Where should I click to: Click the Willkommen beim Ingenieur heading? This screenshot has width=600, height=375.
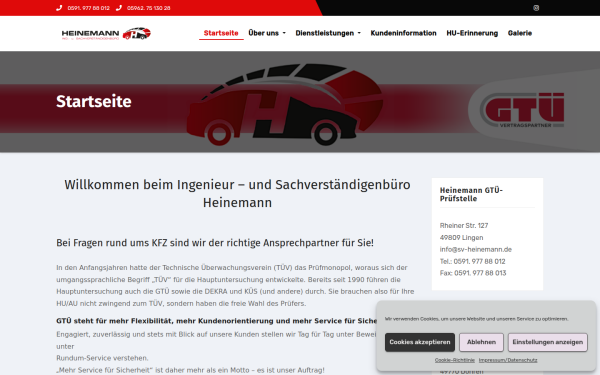tap(237, 193)
